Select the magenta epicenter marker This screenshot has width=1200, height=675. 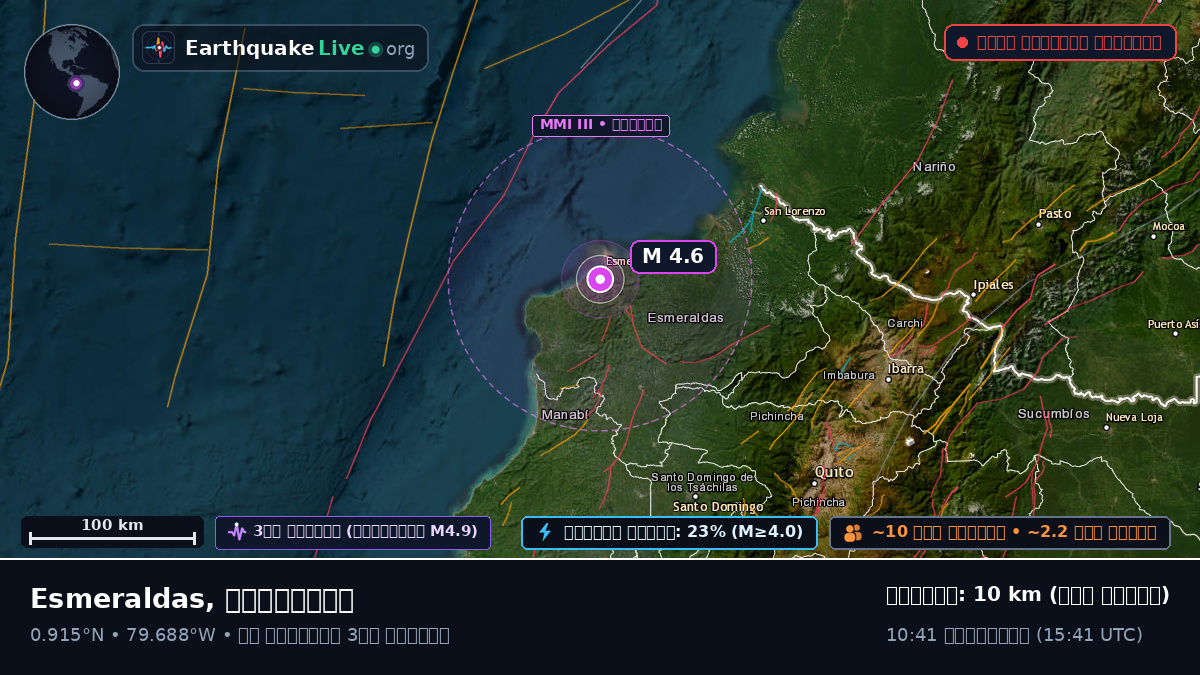coord(600,280)
